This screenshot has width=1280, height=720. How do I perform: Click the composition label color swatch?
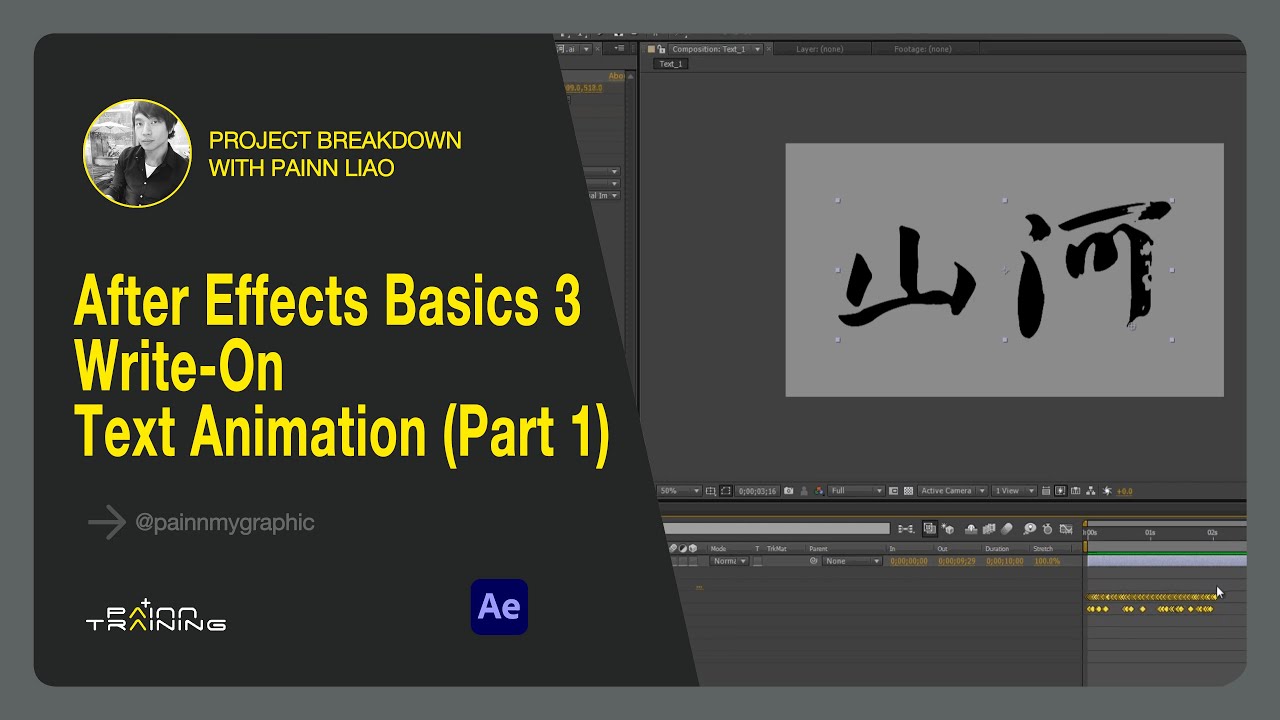click(651, 49)
